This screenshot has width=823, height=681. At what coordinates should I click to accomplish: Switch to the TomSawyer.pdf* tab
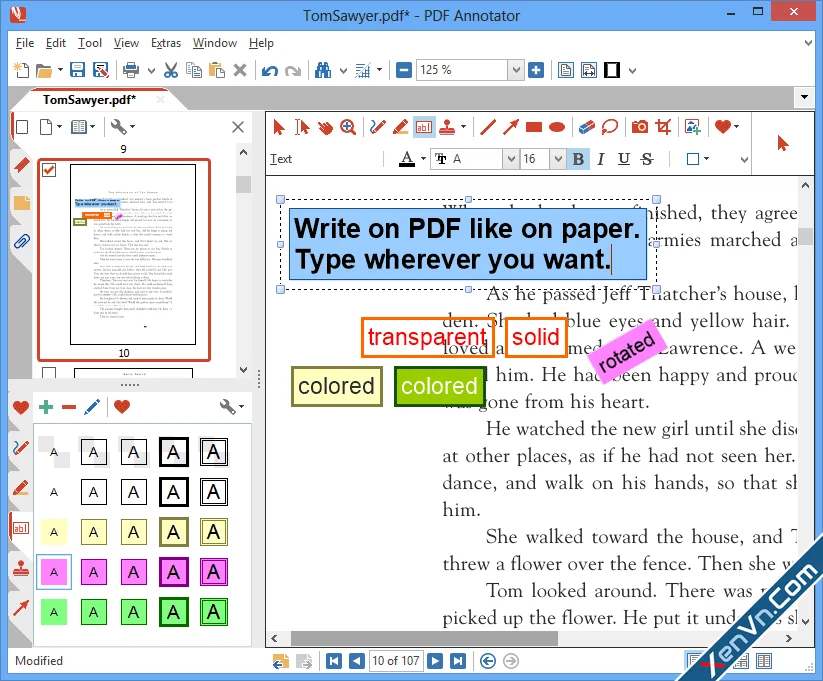pyautogui.click(x=89, y=99)
